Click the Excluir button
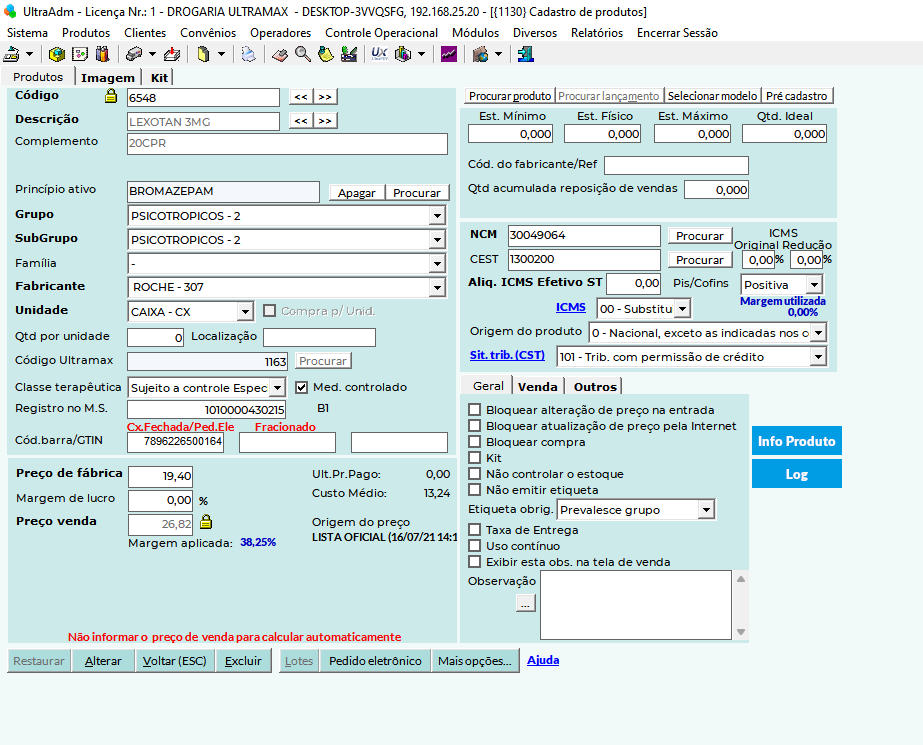Viewport: 923px width, 745px height. (x=243, y=661)
